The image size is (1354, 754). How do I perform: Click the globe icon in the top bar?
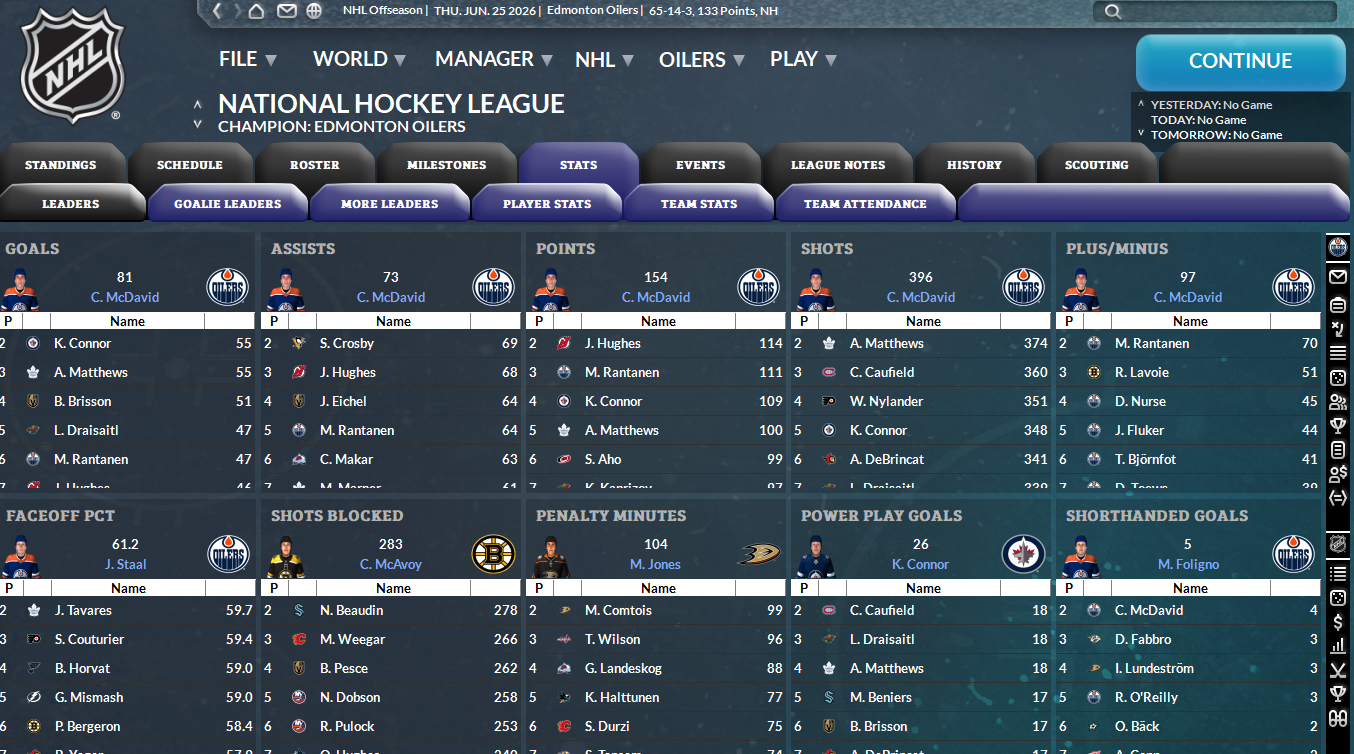click(314, 11)
